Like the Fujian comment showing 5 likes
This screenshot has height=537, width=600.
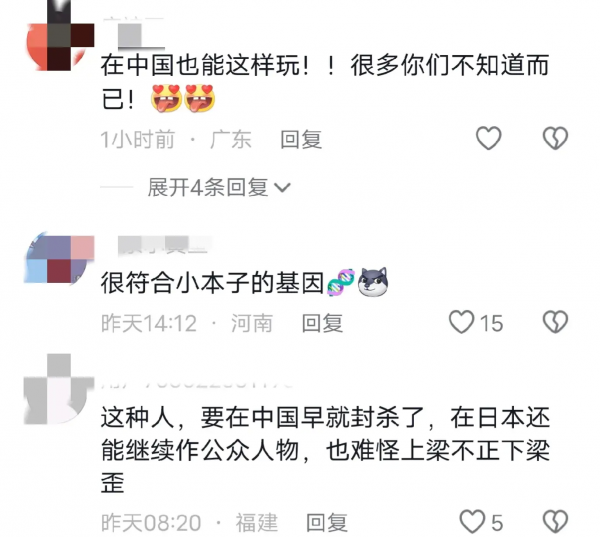click(x=472, y=521)
